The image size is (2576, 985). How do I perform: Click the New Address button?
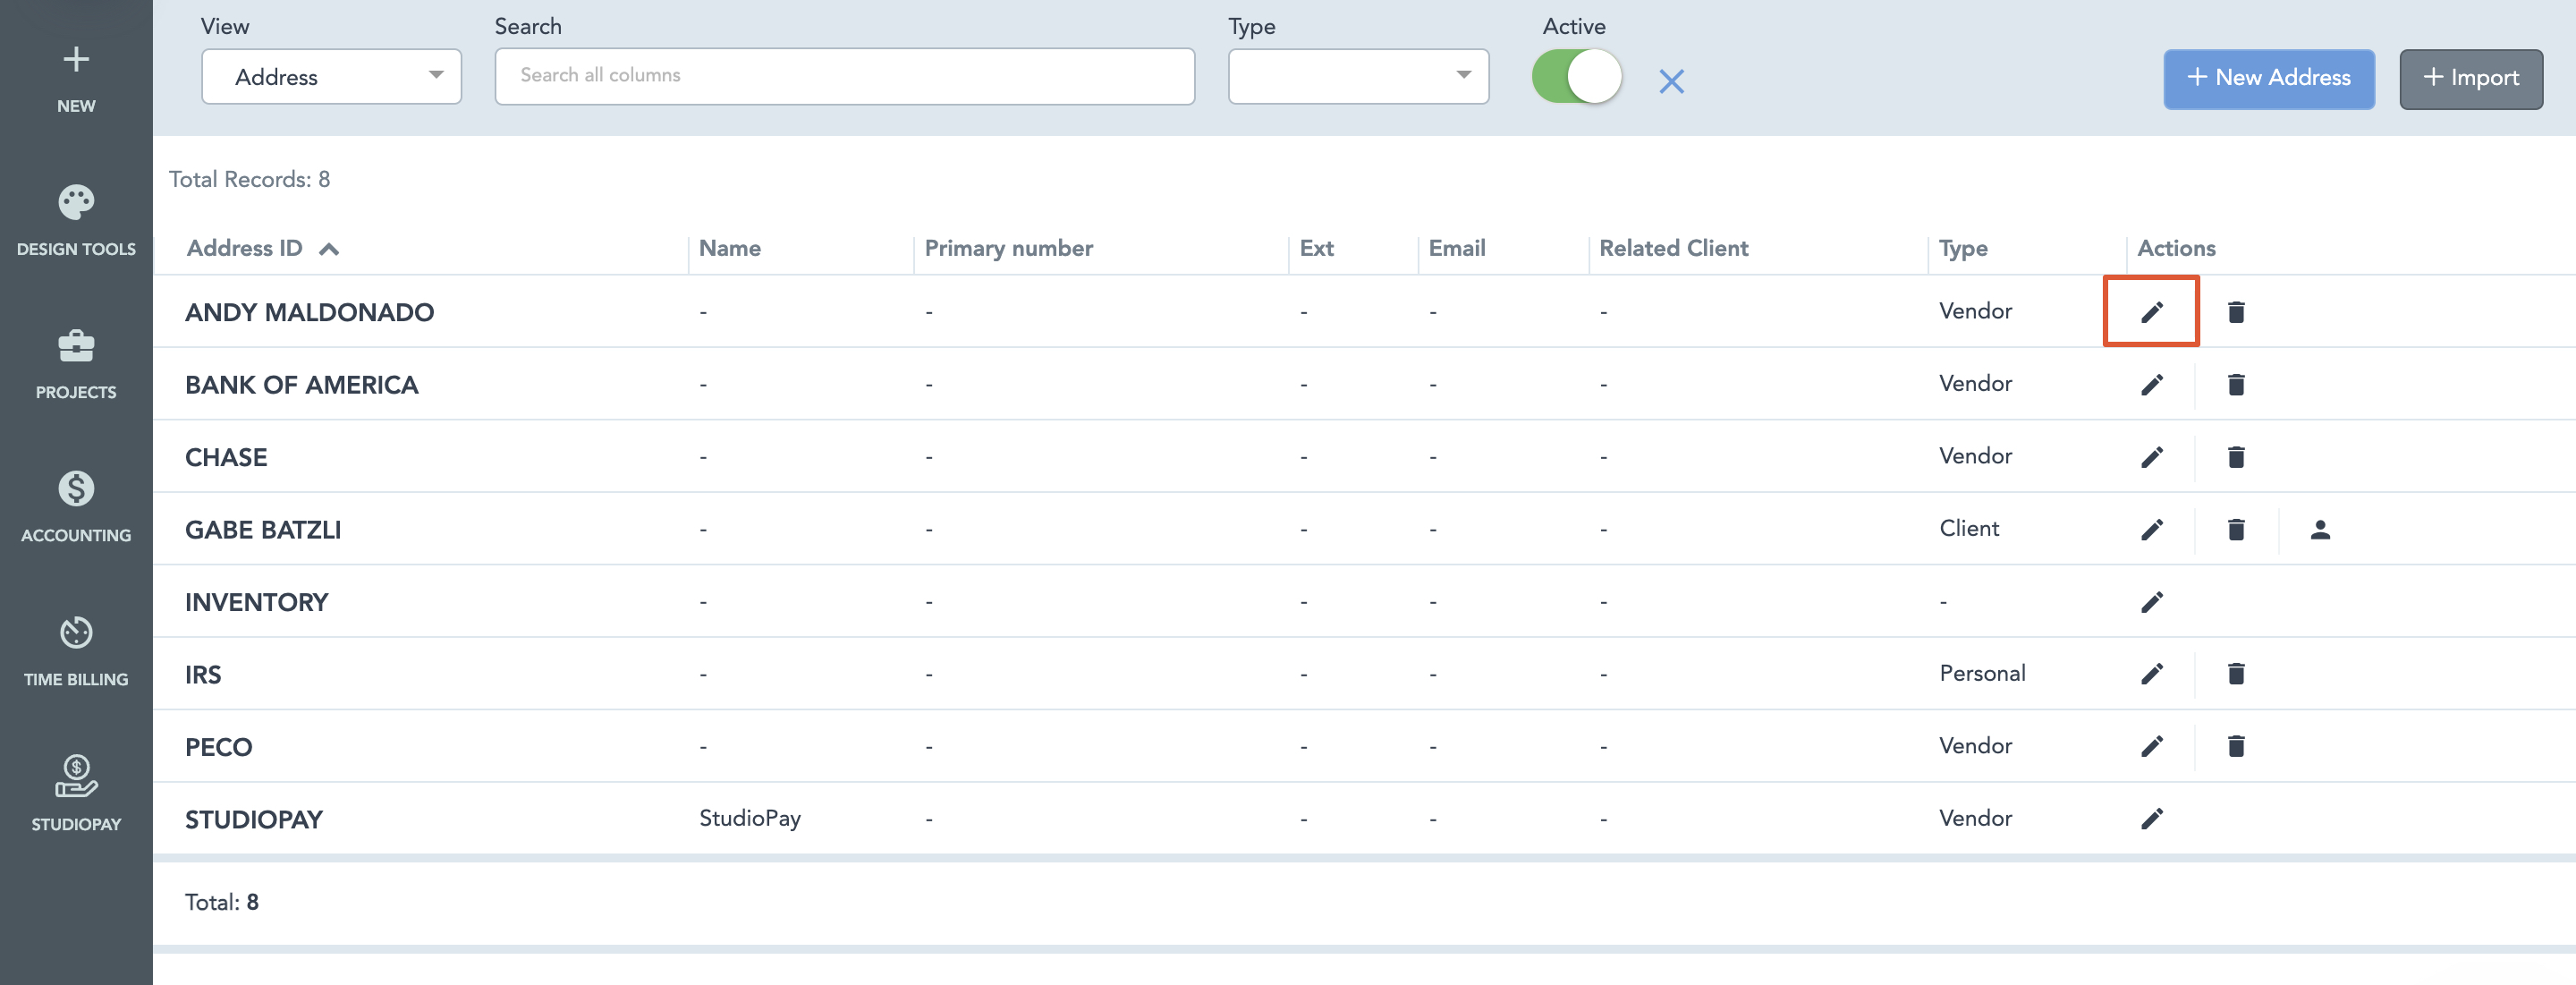pos(2268,79)
